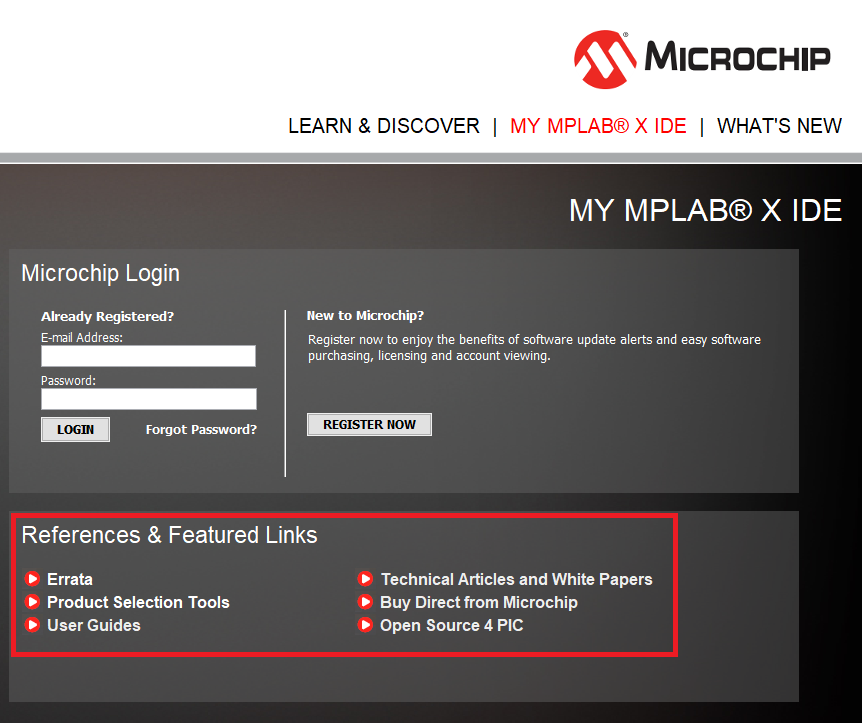
Task: Select the My MPLAB X IDE tab
Action: click(598, 126)
